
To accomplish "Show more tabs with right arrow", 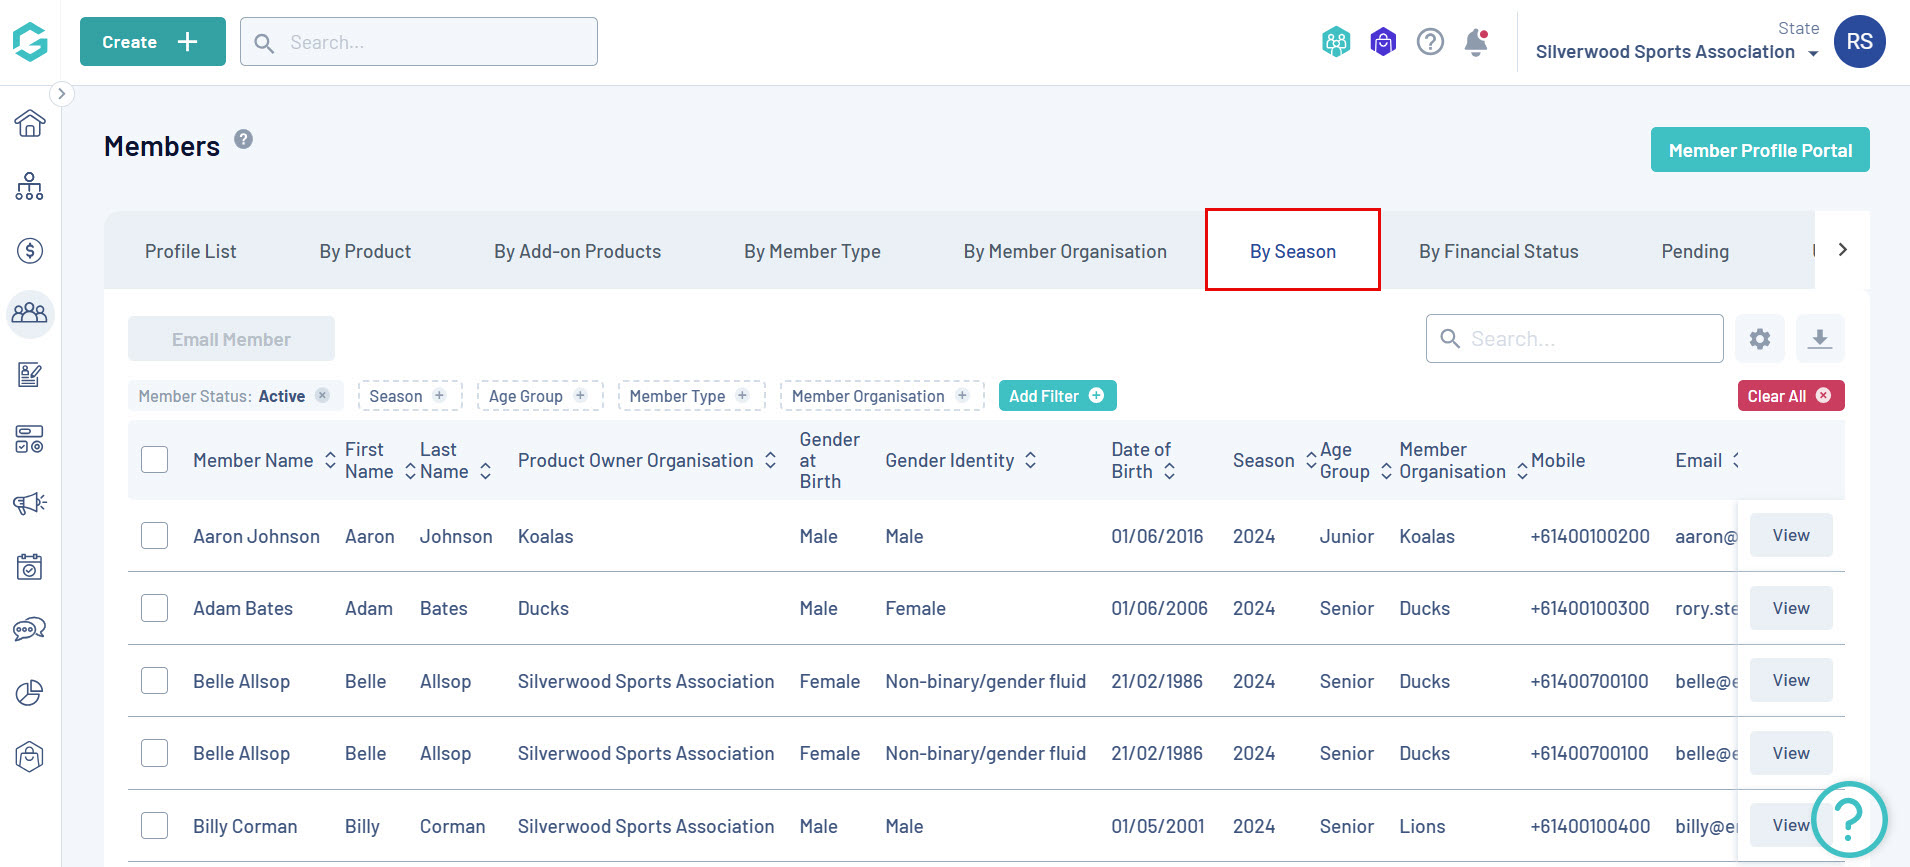I will (x=1842, y=250).
